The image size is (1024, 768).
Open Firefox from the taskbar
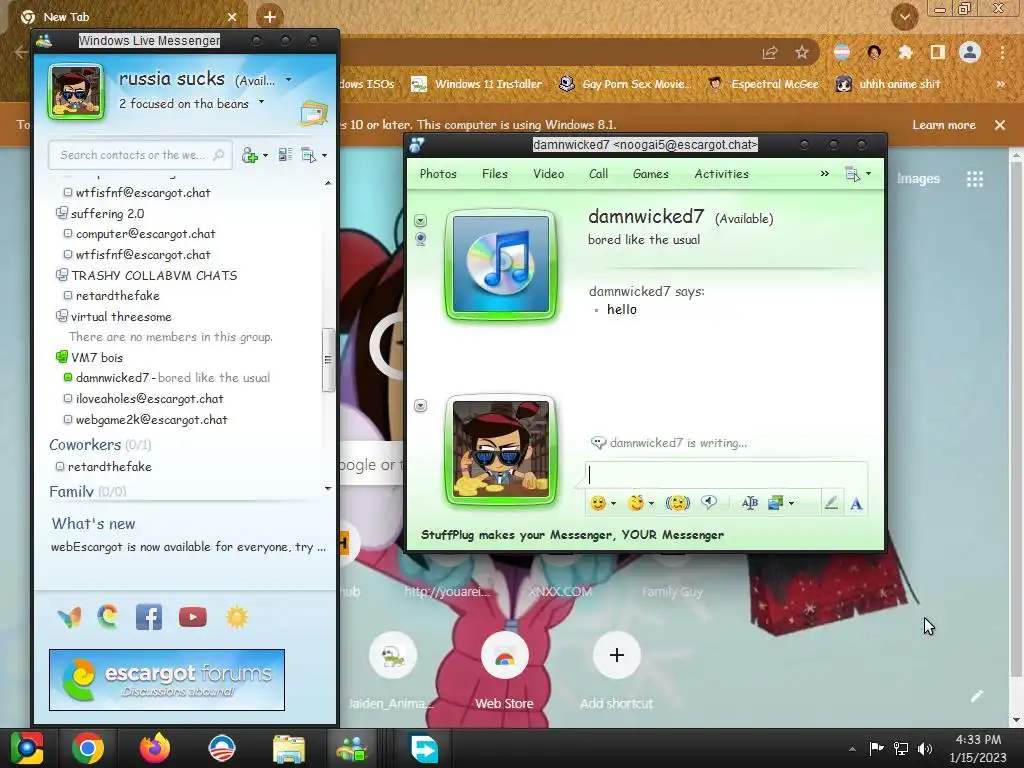(155, 748)
